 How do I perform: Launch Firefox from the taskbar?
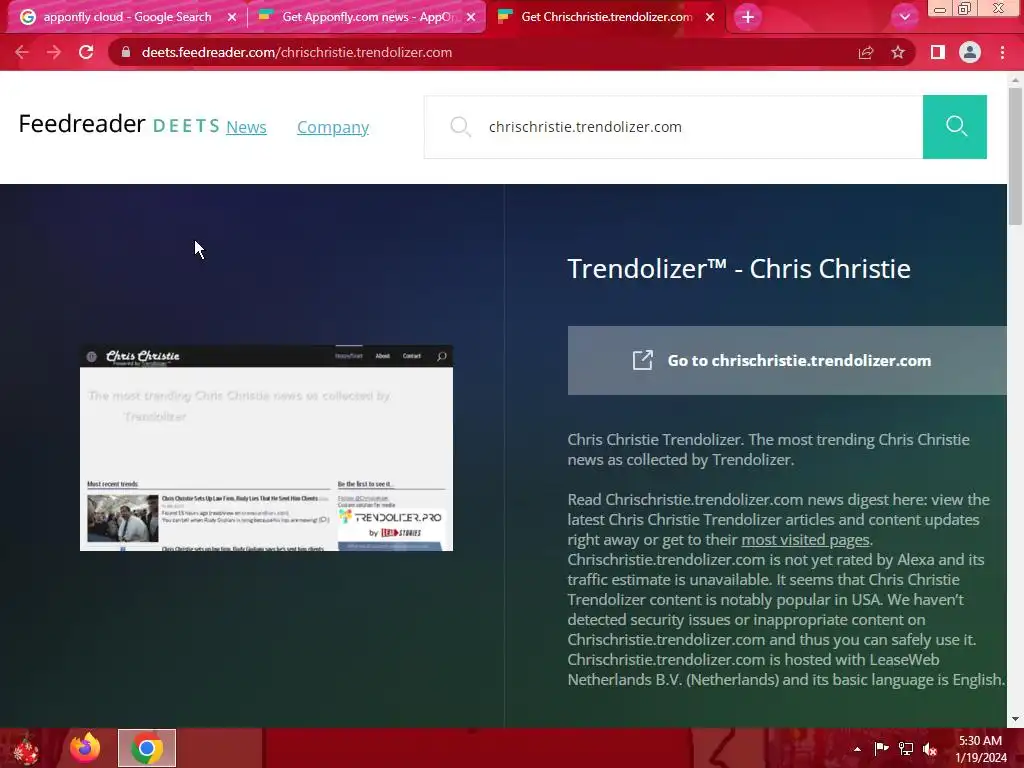click(x=85, y=748)
